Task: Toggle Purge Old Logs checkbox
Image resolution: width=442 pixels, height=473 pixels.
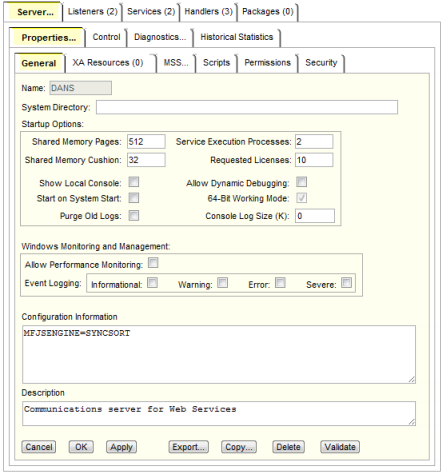Action: 134,215
